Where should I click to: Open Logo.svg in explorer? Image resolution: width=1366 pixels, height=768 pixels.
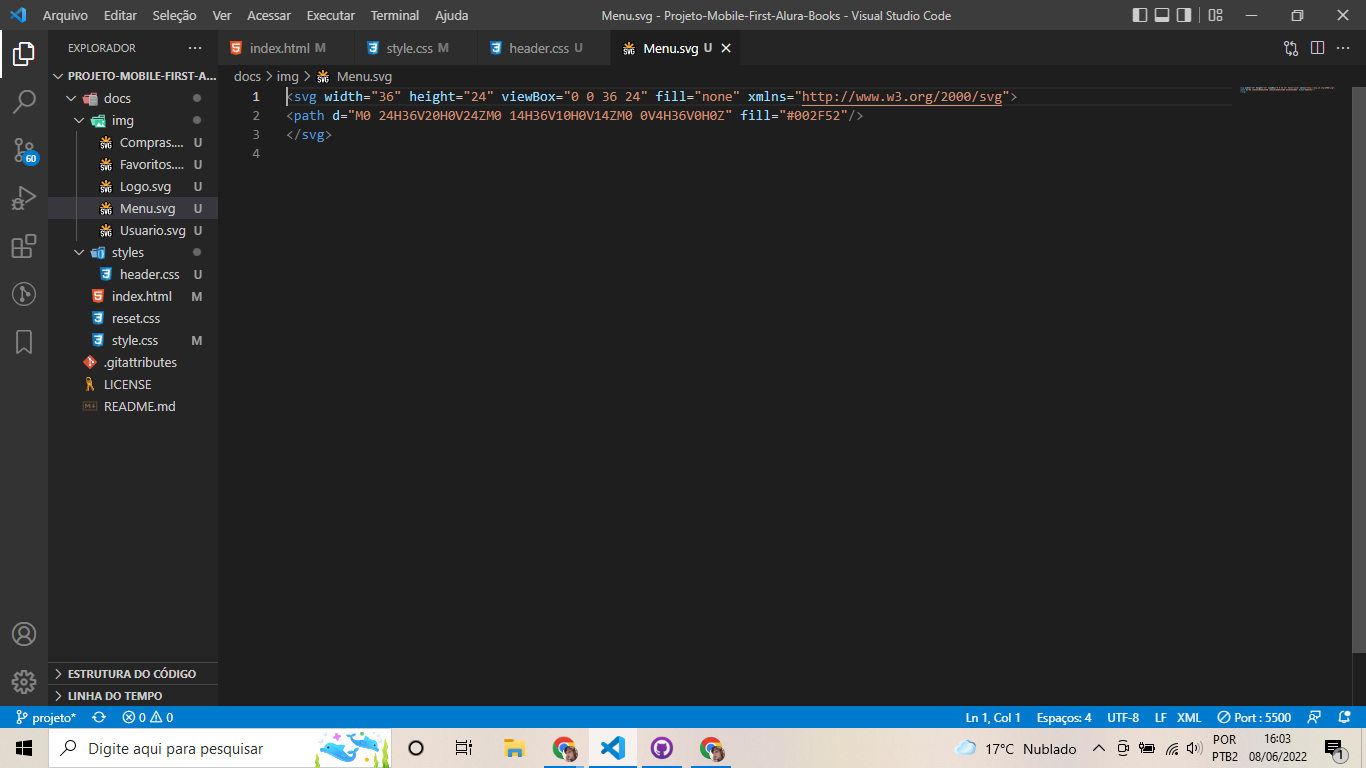(x=134, y=186)
